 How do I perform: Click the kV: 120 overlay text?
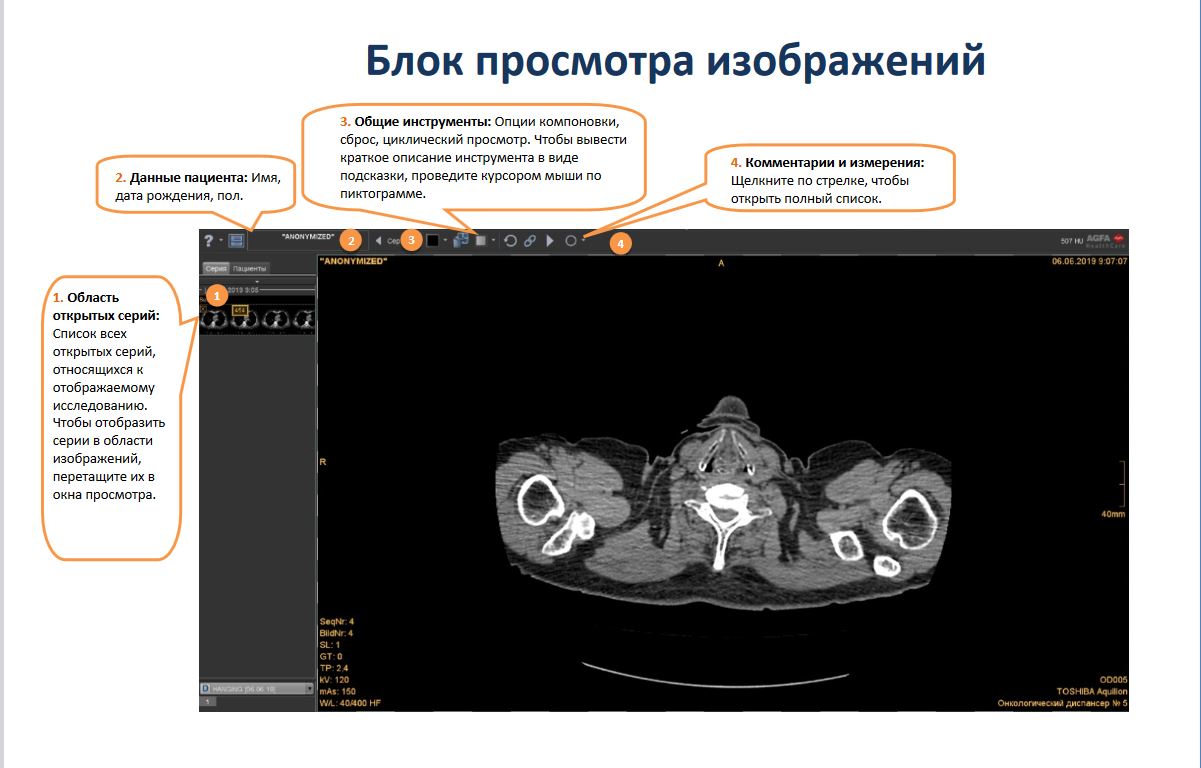334,680
